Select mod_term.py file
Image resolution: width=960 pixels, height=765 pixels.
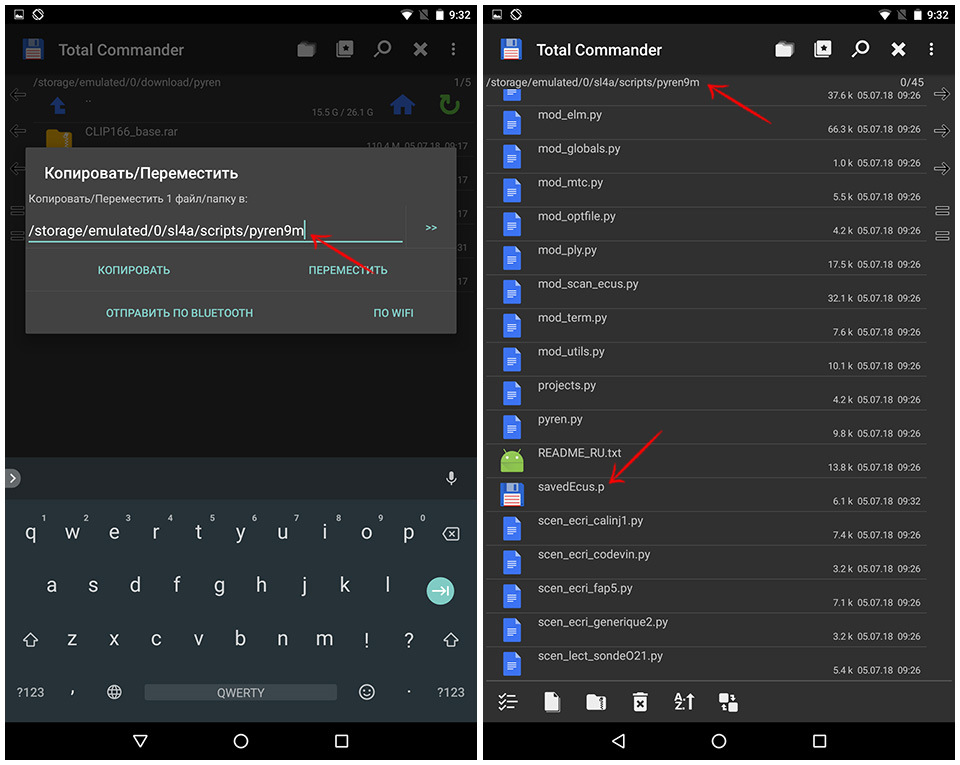tap(706, 325)
